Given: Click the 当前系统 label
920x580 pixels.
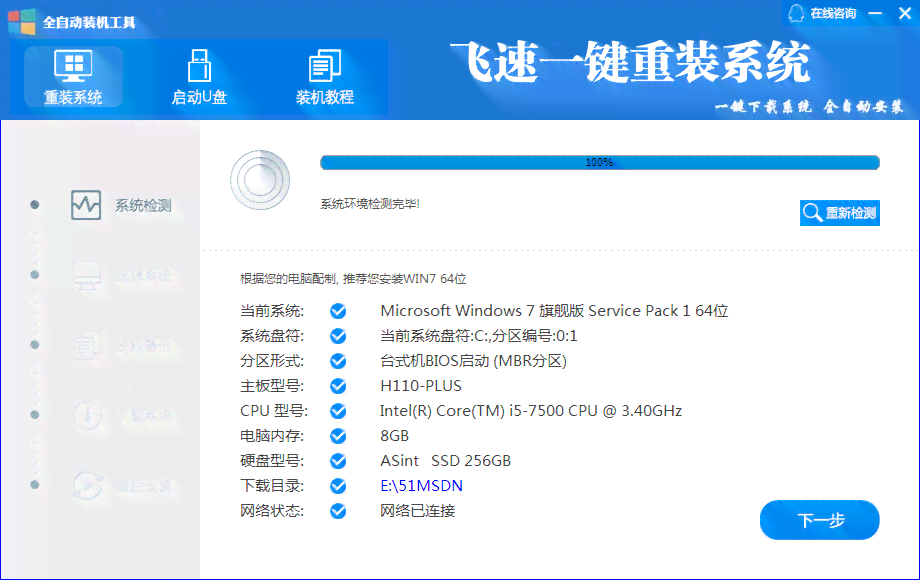Looking at the screenshot, I should pos(272,311).
